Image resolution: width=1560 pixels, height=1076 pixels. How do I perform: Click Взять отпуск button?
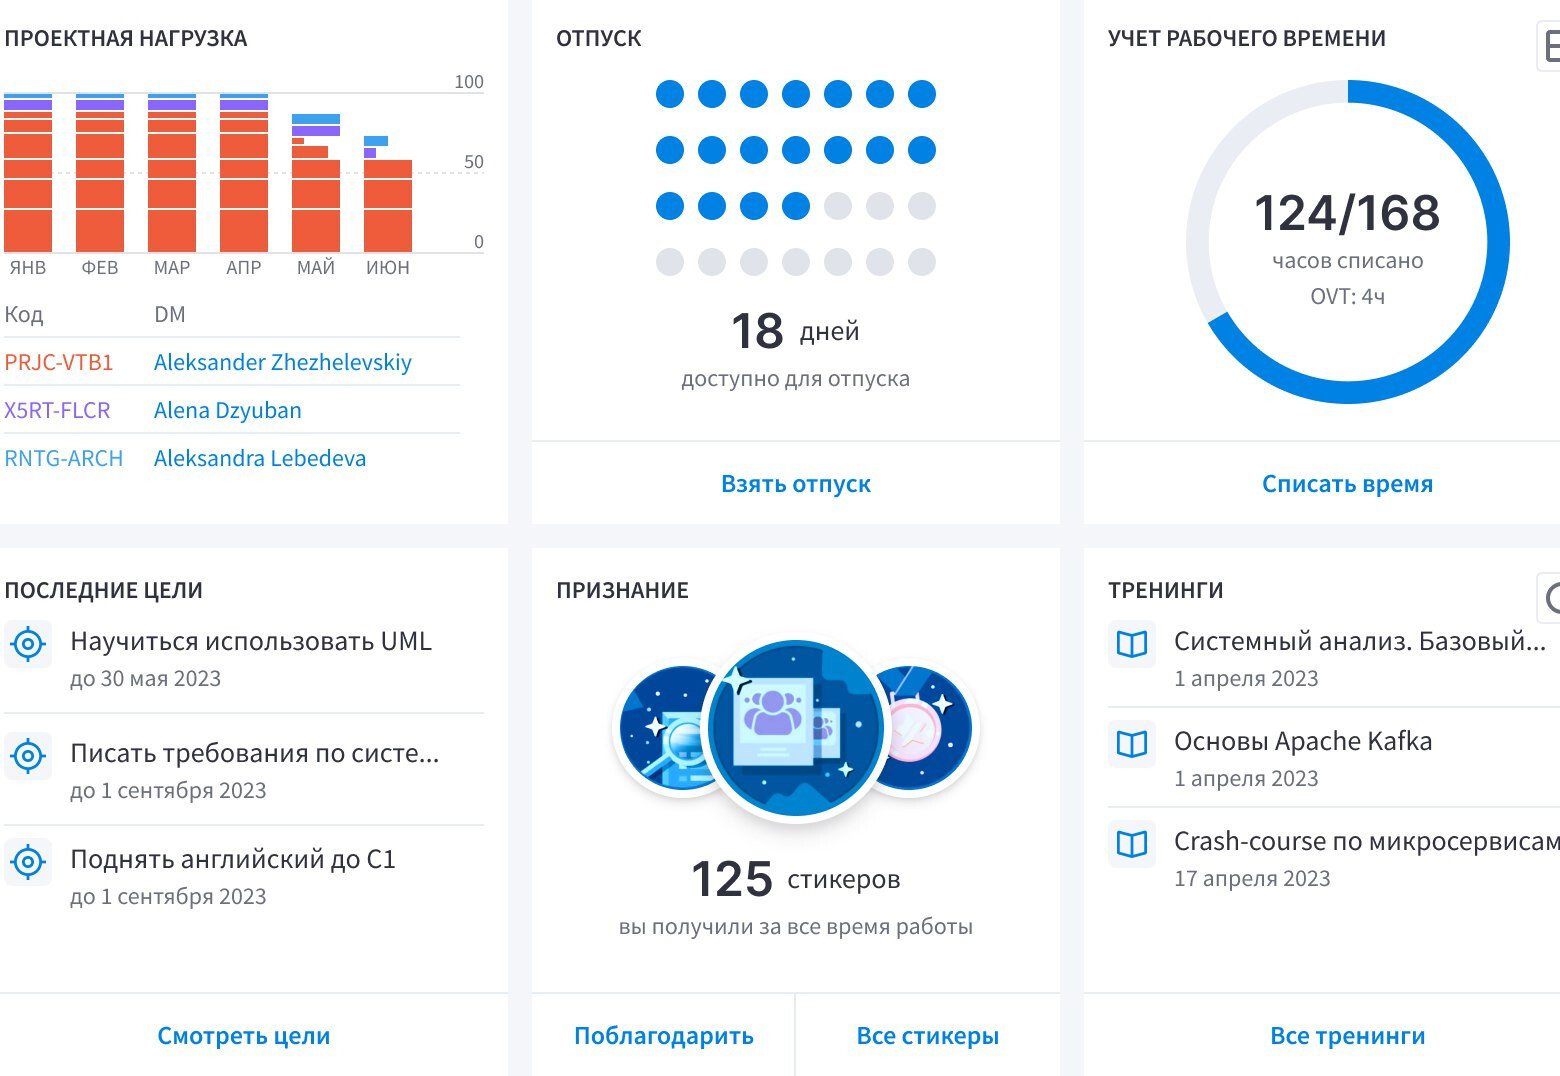pyautogui.click(x=795, y=484)
